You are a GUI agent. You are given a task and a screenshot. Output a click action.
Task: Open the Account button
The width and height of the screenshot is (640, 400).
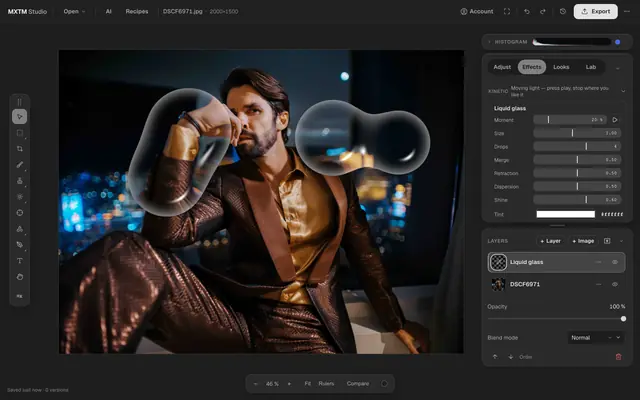click(x=477, y=11)
